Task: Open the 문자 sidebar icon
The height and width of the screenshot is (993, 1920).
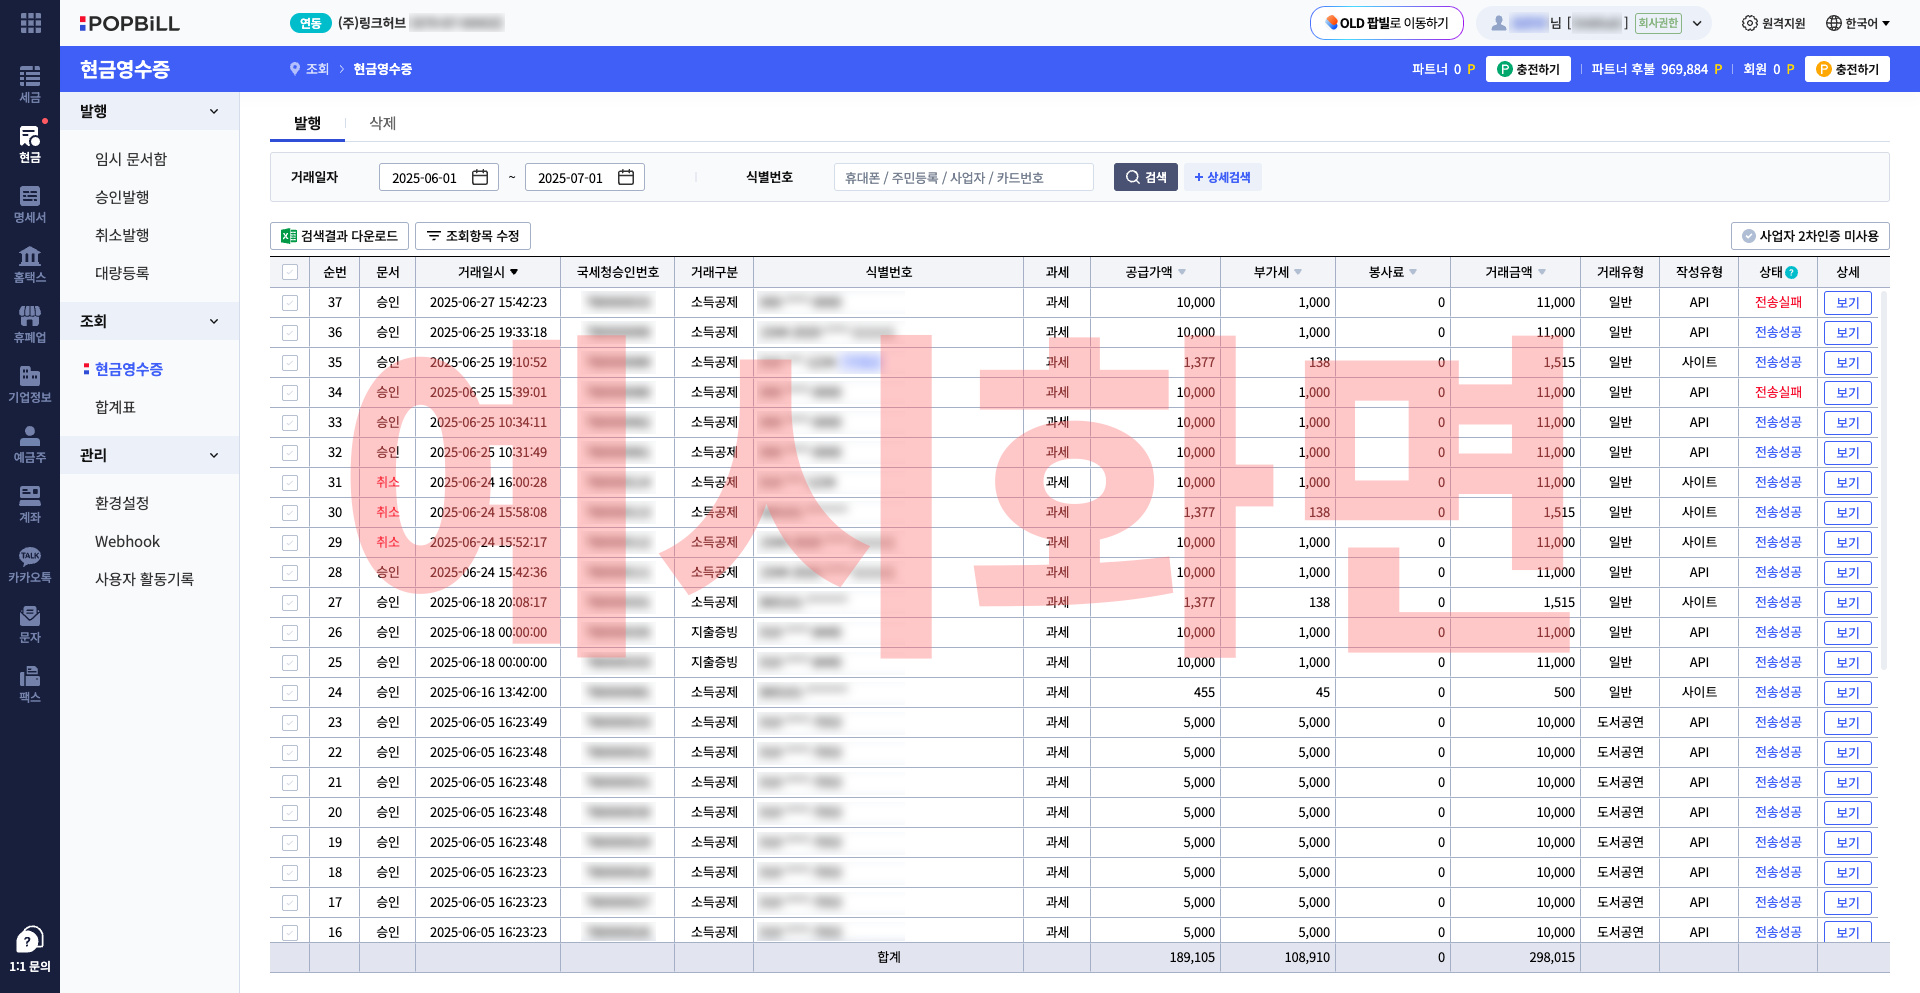Action: (30, 624)
